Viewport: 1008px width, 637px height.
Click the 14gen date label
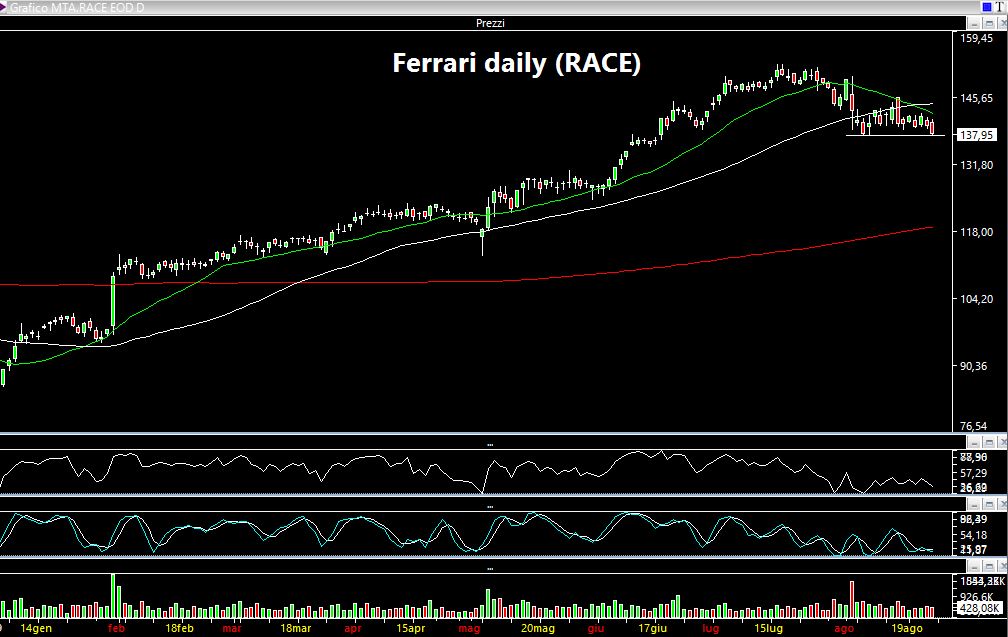click(x=36, y=628)
